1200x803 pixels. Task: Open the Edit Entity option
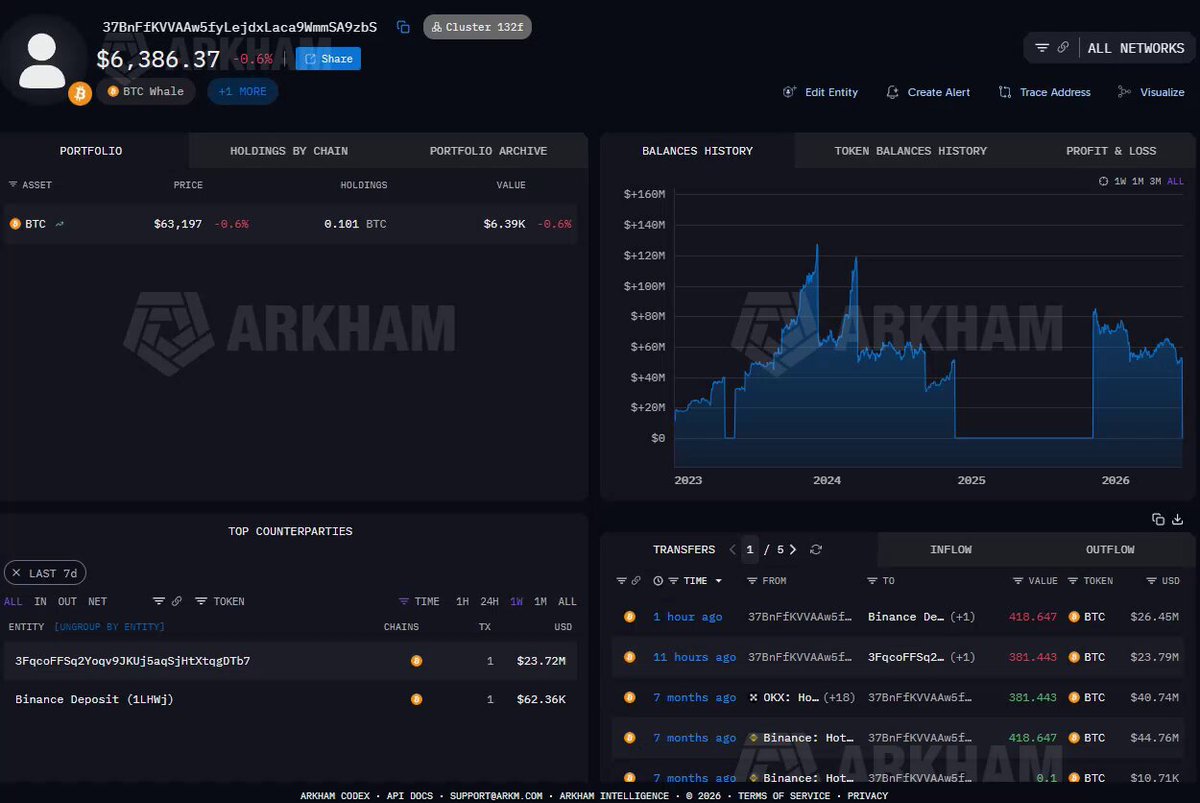[x=820, y=92]
